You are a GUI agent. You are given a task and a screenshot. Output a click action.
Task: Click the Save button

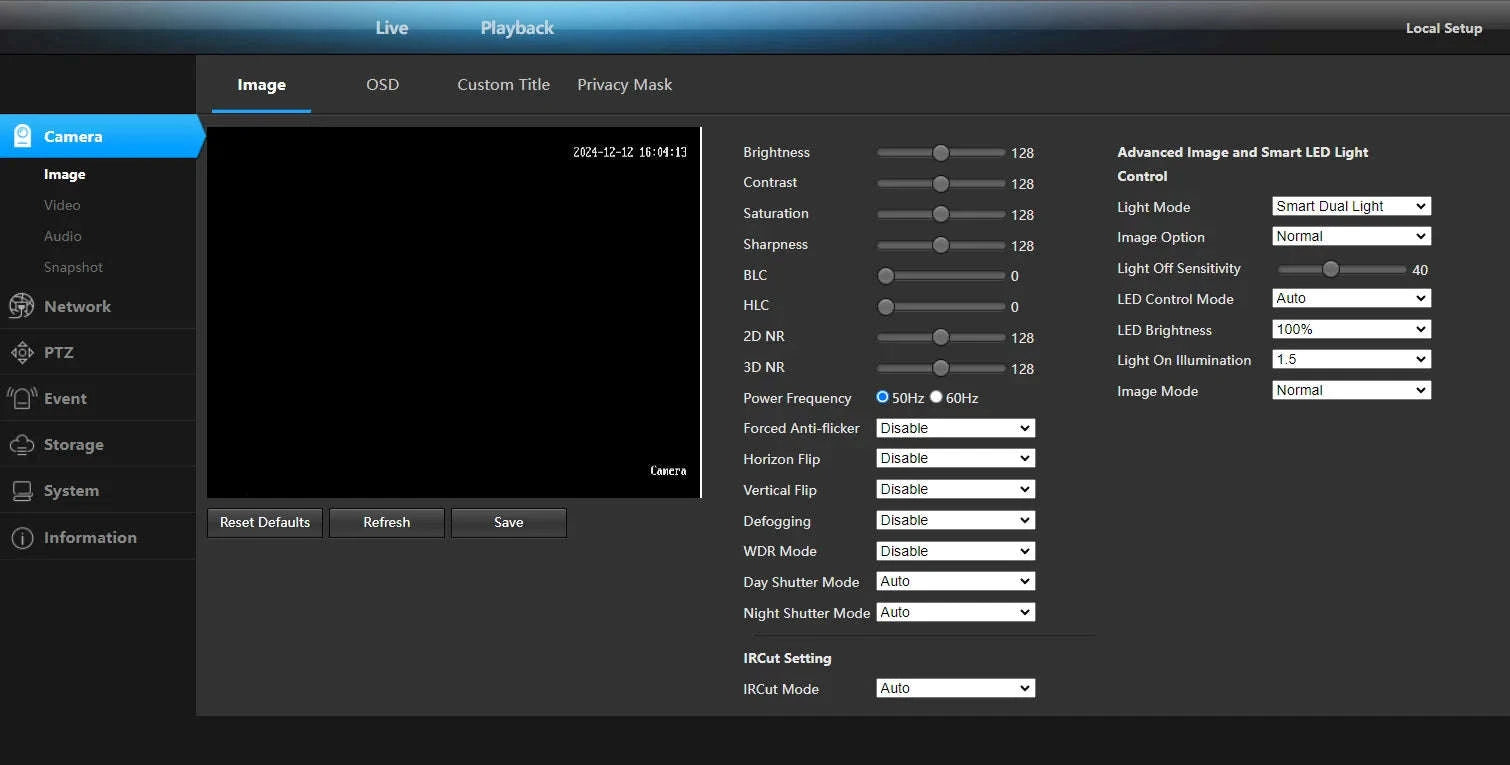508,522
